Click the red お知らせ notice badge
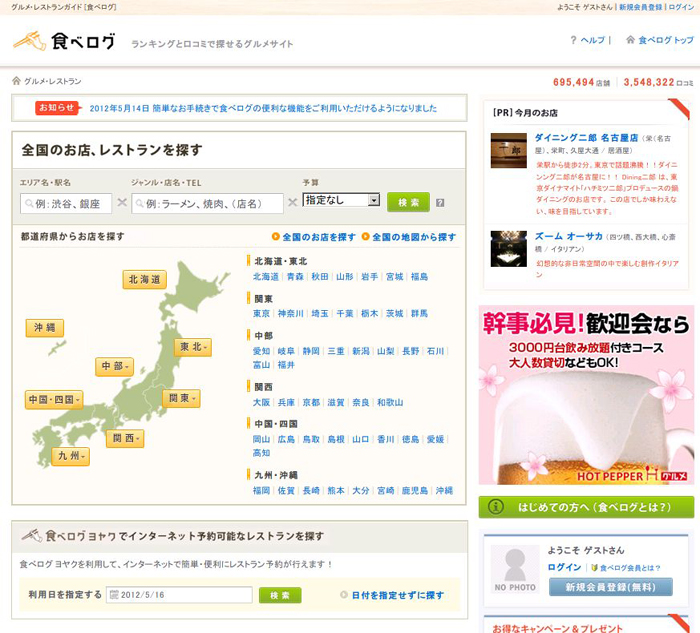This screenshot has width=700, height=633. click(56, 108)
